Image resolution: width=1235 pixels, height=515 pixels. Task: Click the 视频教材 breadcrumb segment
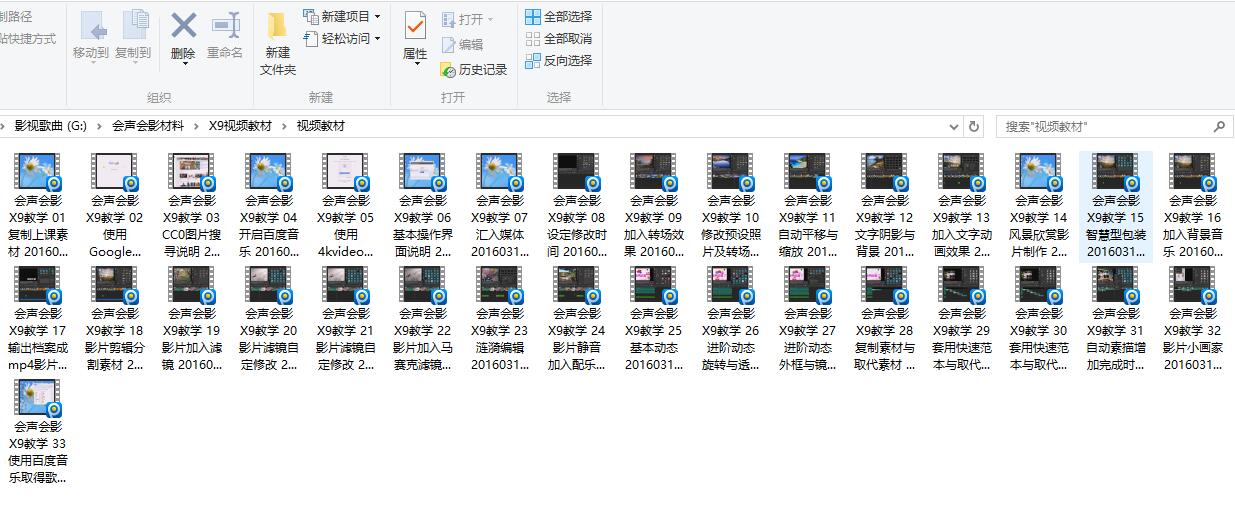point(321,127)
